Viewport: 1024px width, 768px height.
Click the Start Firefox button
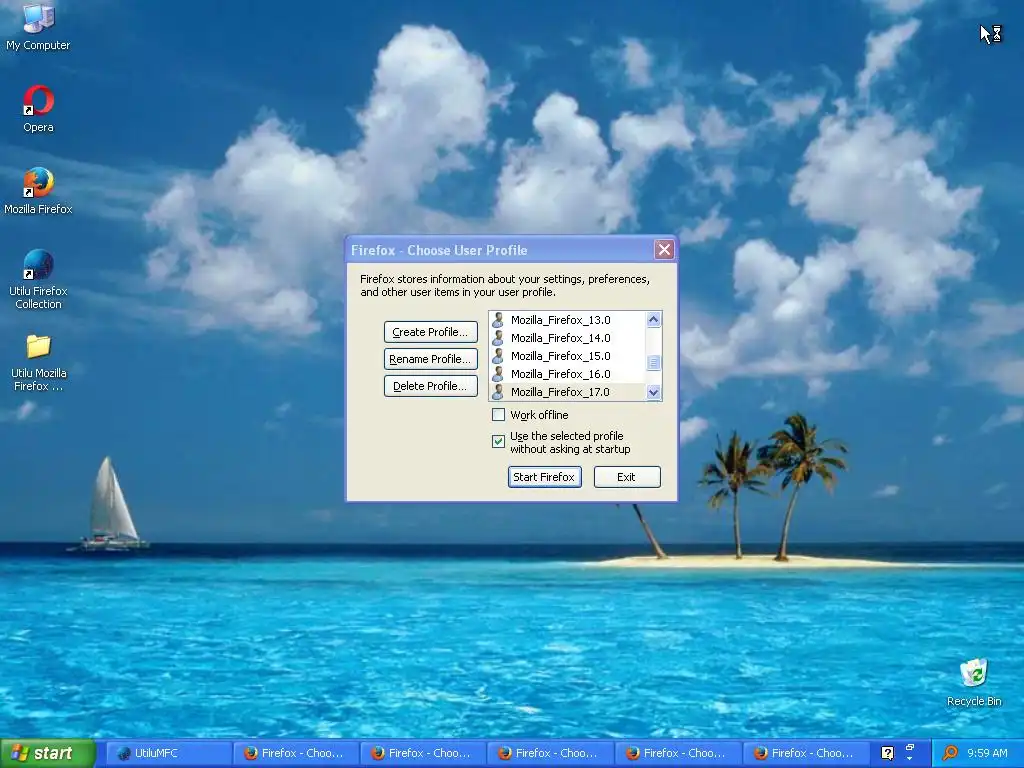[x=545, y=477]
